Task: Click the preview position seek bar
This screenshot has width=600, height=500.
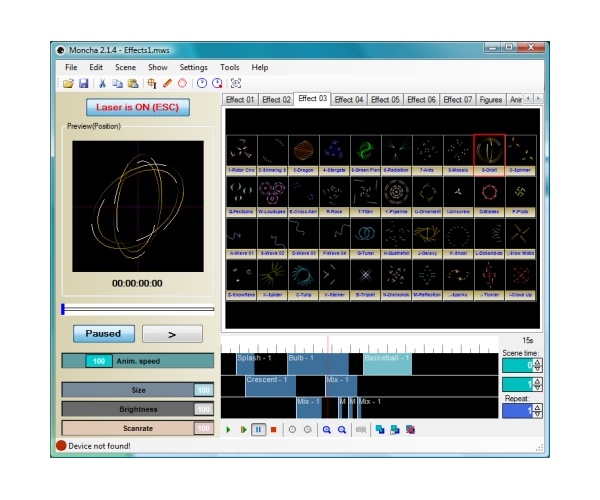Action: tap(138, 309)
